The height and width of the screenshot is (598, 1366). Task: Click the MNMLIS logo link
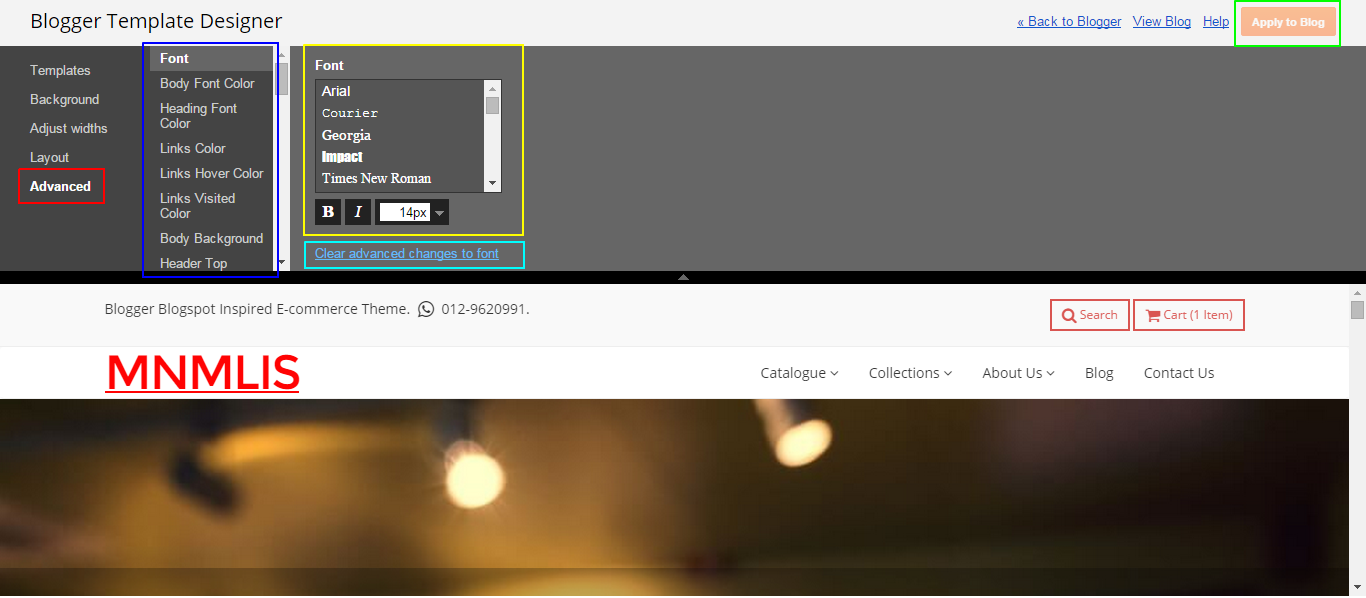tap(203, 373)
